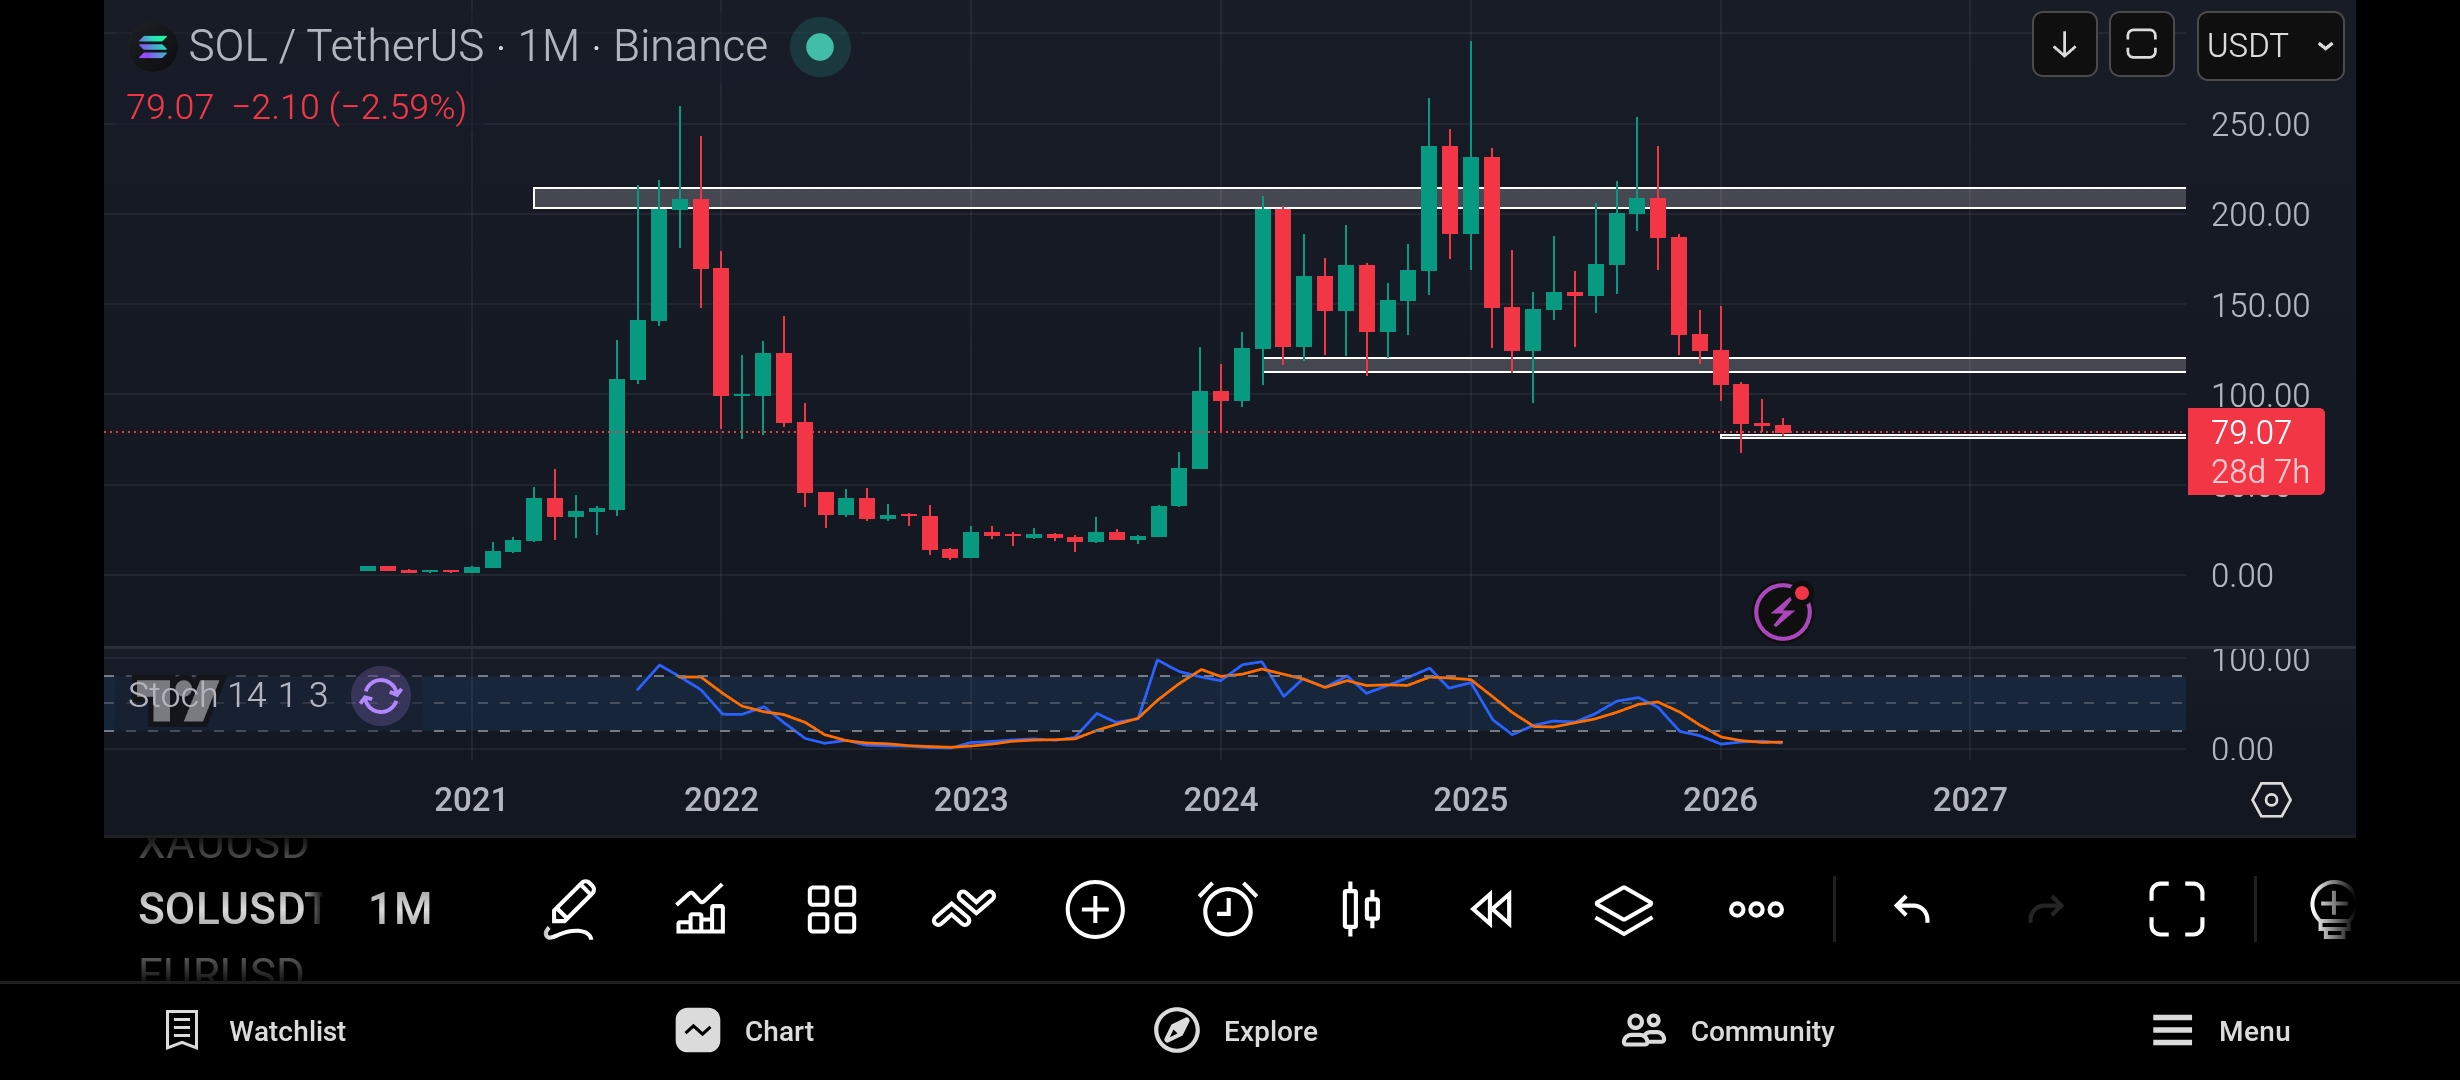
Task: Tap the 2023 time axis label
Action: [971, 800]
